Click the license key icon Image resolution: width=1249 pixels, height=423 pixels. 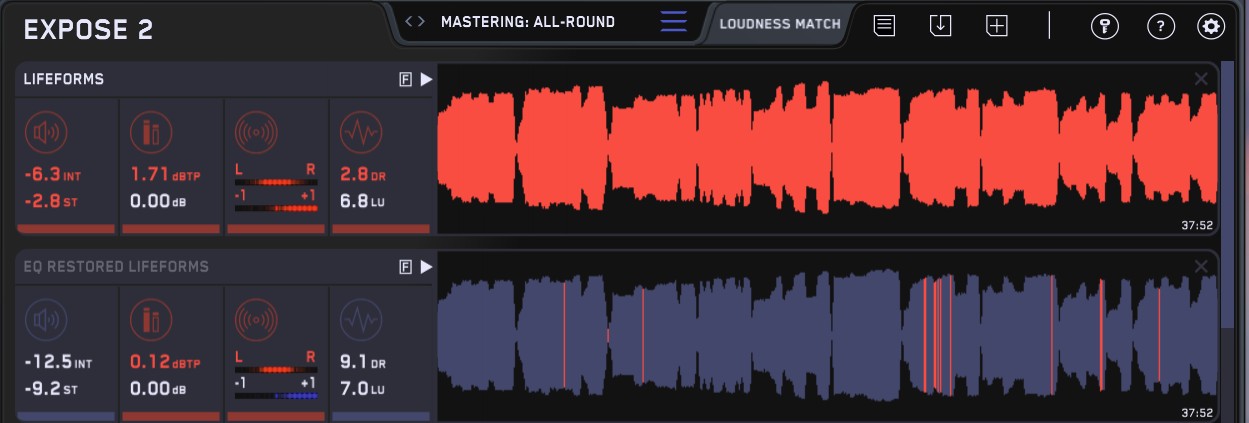(1105, 27)
